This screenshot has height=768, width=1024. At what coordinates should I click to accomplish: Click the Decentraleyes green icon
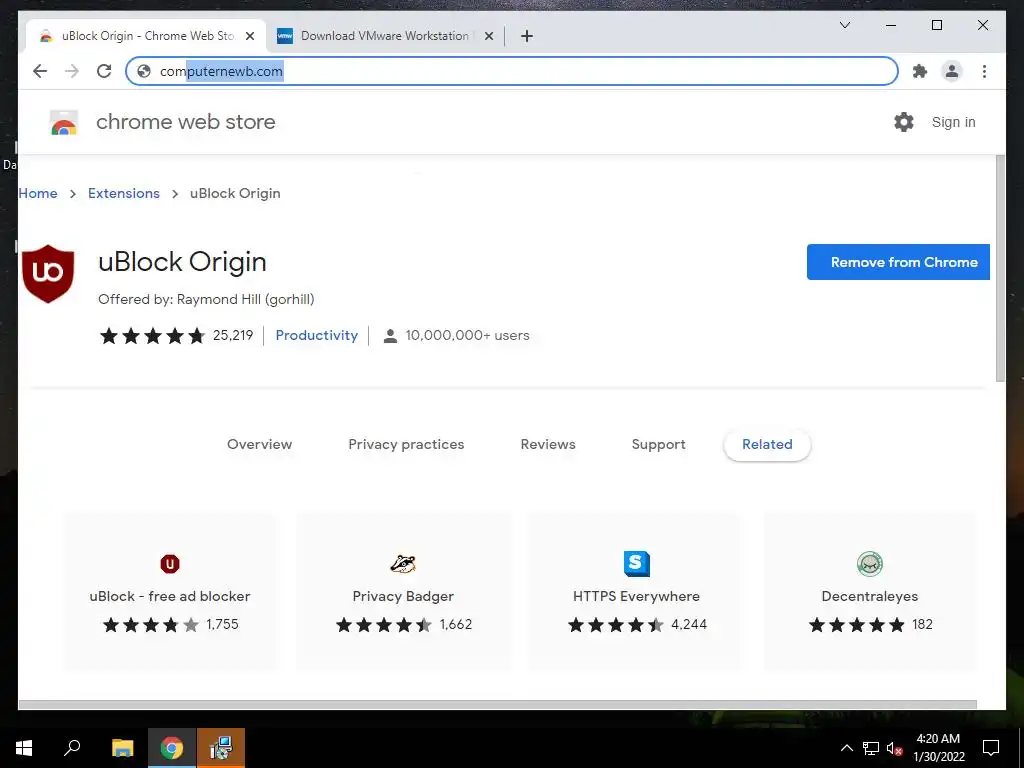(870, 564)
